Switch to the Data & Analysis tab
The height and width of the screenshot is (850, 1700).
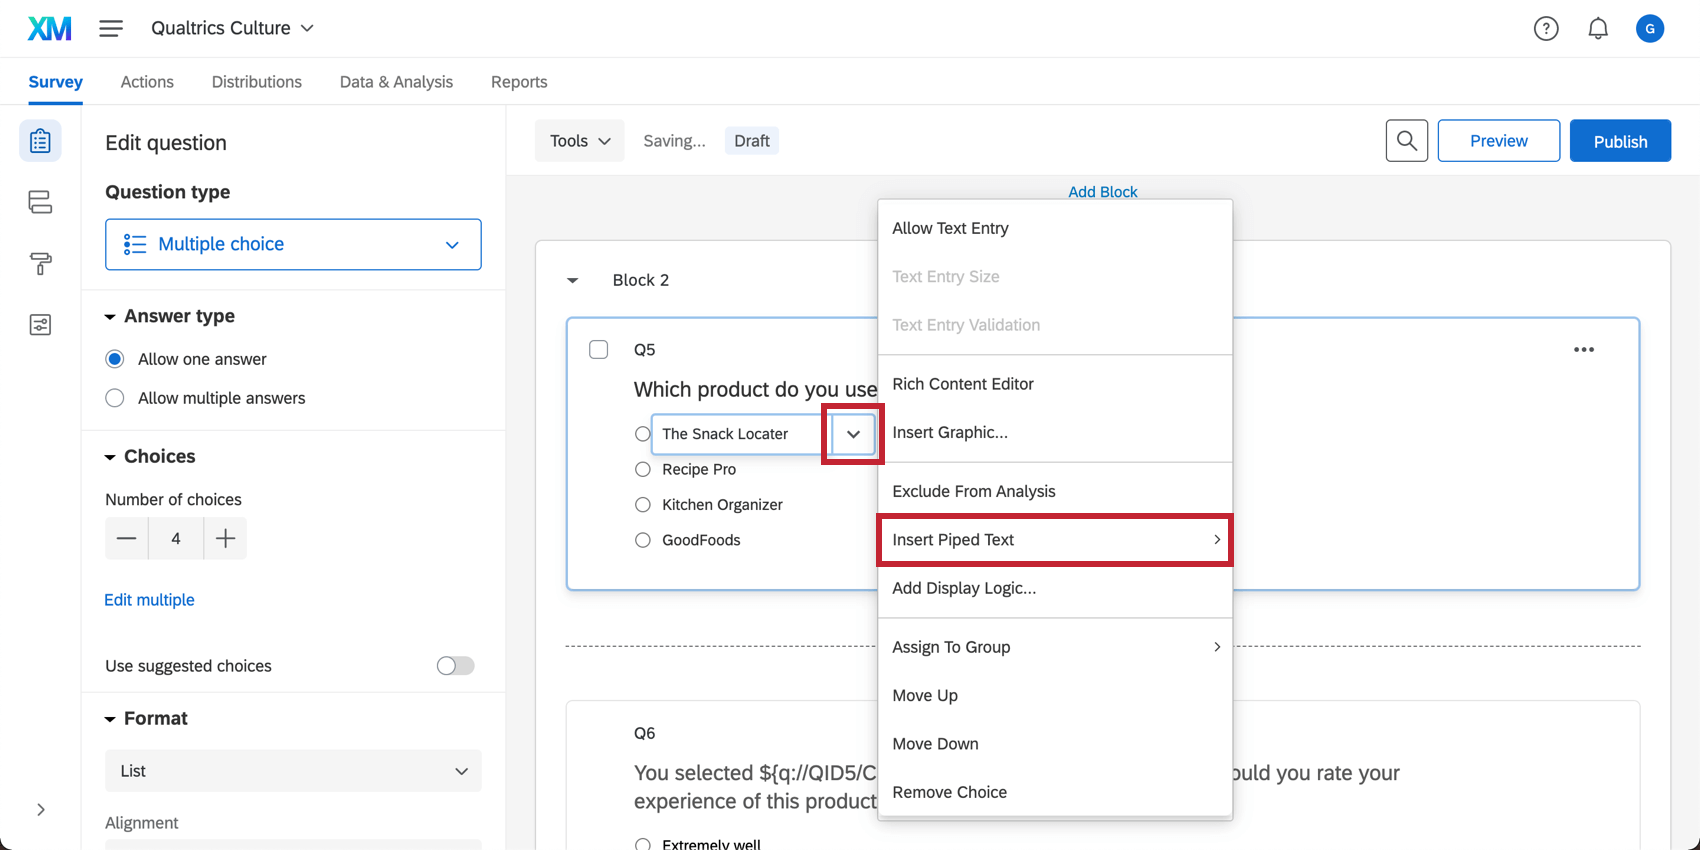(396, 82)
